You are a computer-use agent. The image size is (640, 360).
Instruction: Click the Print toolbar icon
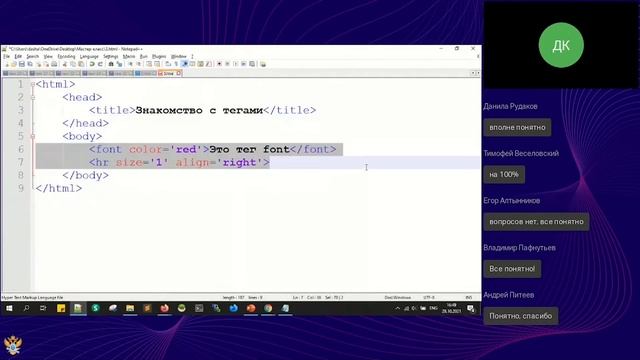[54, 64]
